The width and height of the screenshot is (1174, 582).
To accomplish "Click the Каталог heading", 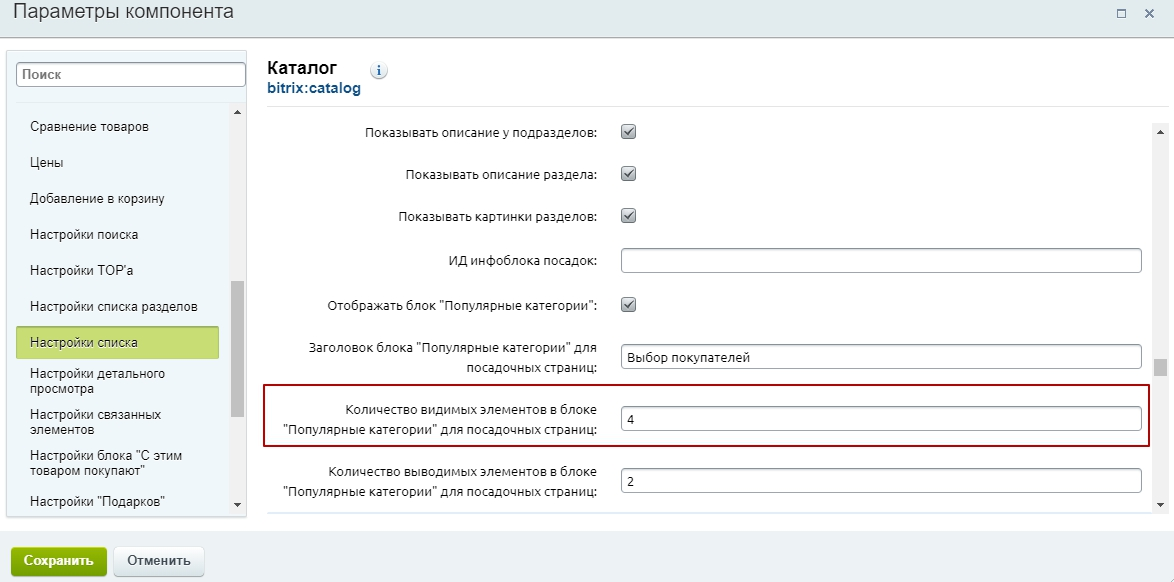I will click(x=302, y=68).
